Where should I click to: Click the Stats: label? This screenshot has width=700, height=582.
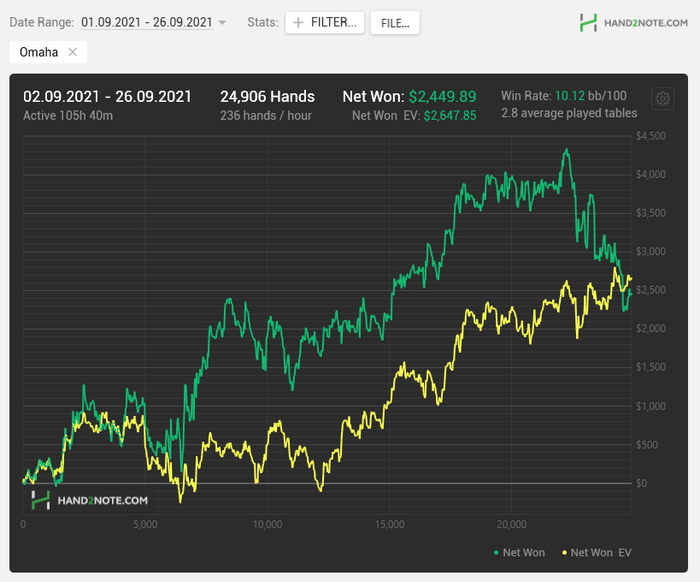click(x=263, y=22)
